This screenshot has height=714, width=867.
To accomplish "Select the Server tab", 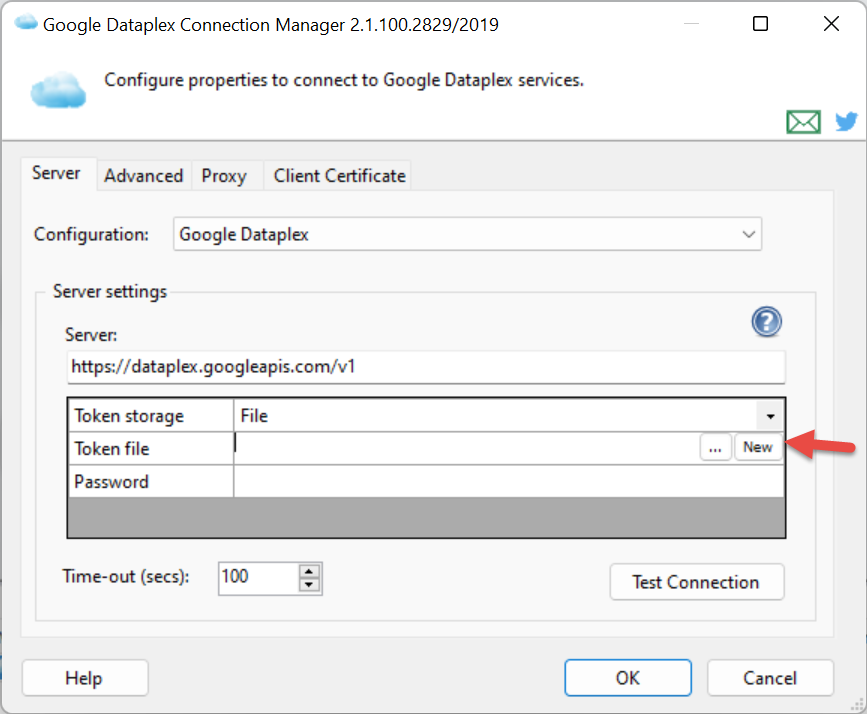I will 56,173.
